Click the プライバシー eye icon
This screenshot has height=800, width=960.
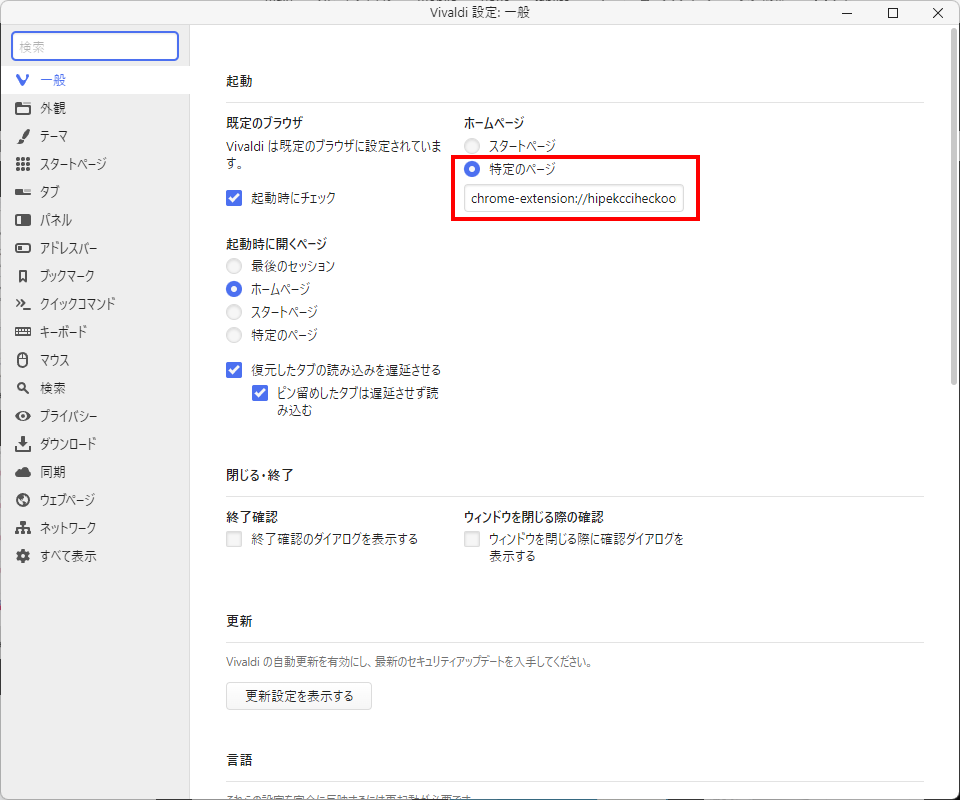tap(23, 416)
